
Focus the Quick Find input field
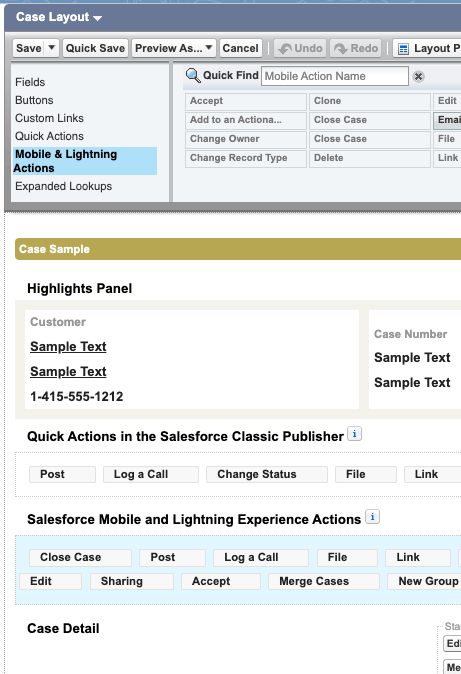(335, 76)
